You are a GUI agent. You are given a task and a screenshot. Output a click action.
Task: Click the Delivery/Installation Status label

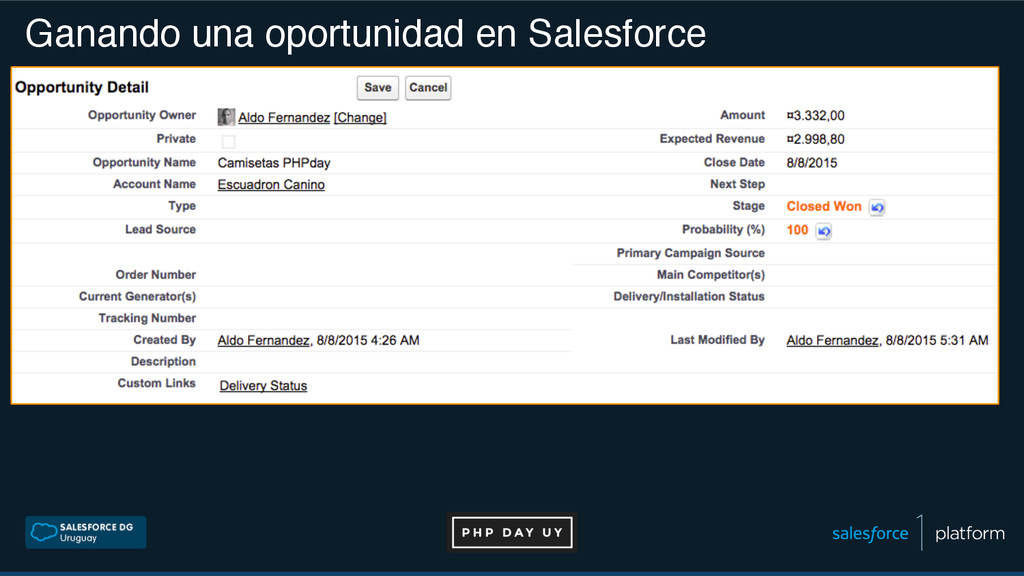(x=688, y=296)
